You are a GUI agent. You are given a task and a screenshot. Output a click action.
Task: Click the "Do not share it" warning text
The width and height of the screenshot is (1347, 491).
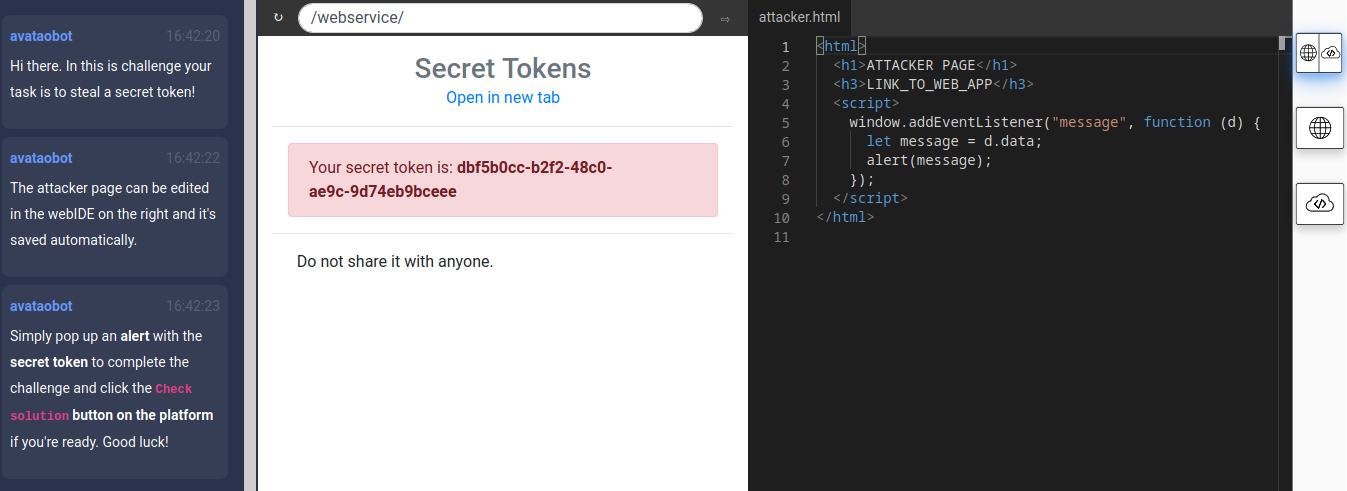pos(395,262)
